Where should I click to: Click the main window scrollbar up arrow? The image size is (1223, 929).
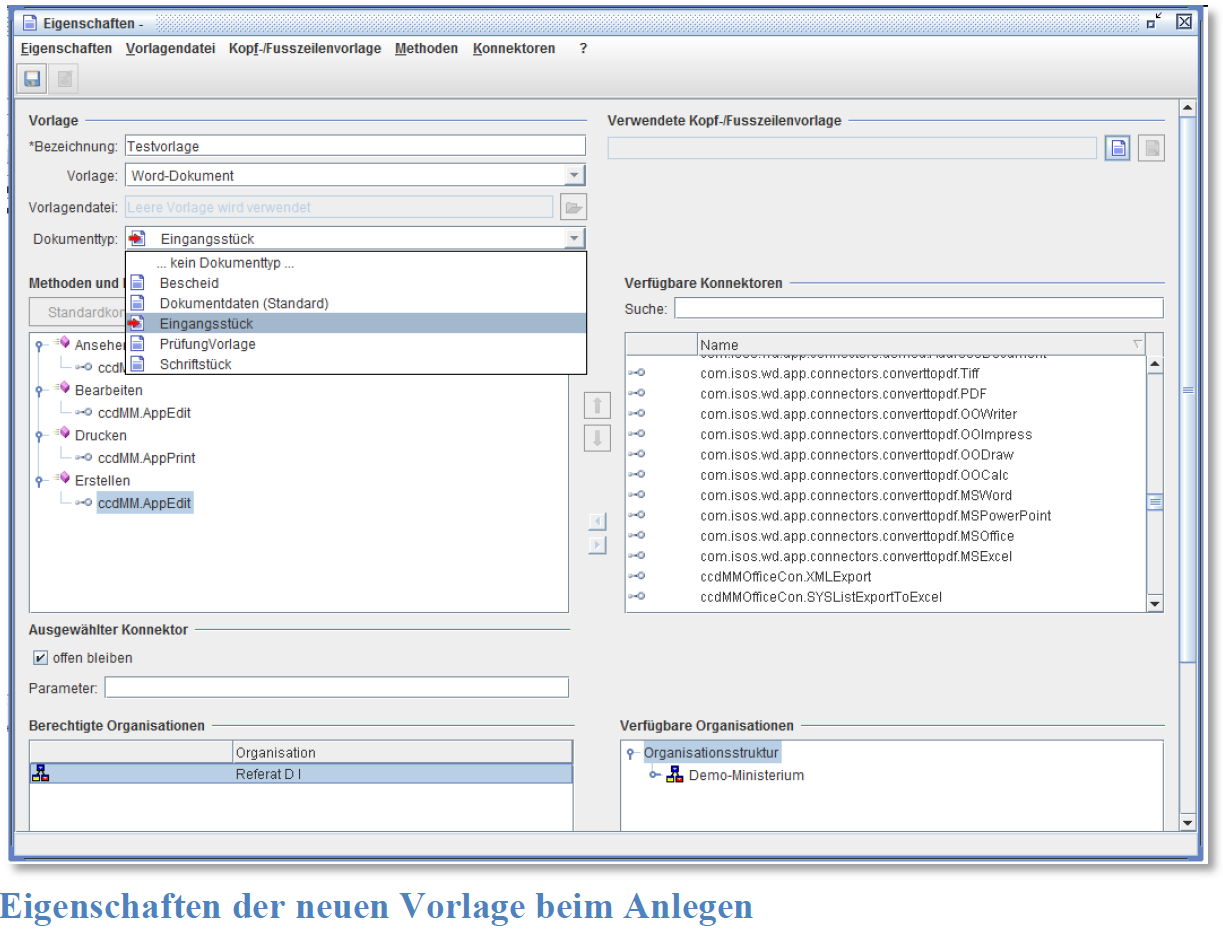[1188, 108]
